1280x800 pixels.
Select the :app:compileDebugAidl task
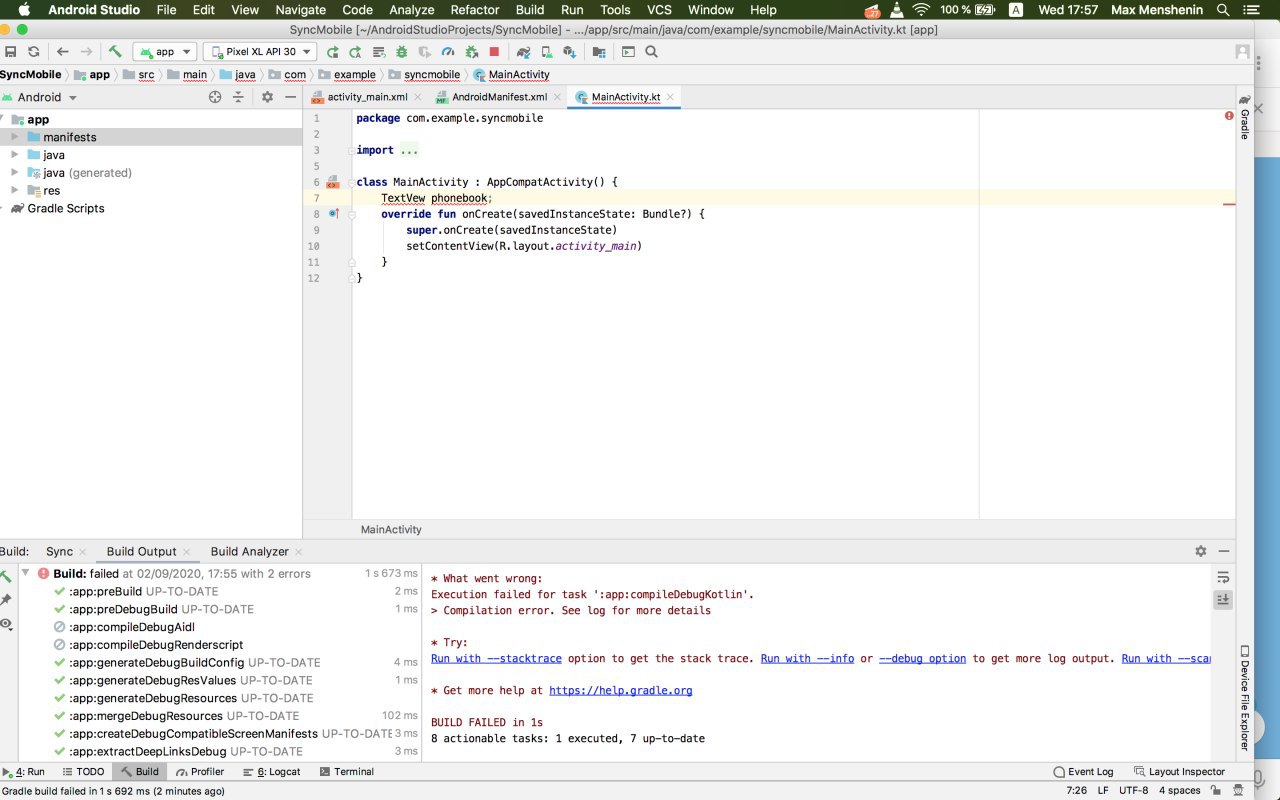coord(132,627)
